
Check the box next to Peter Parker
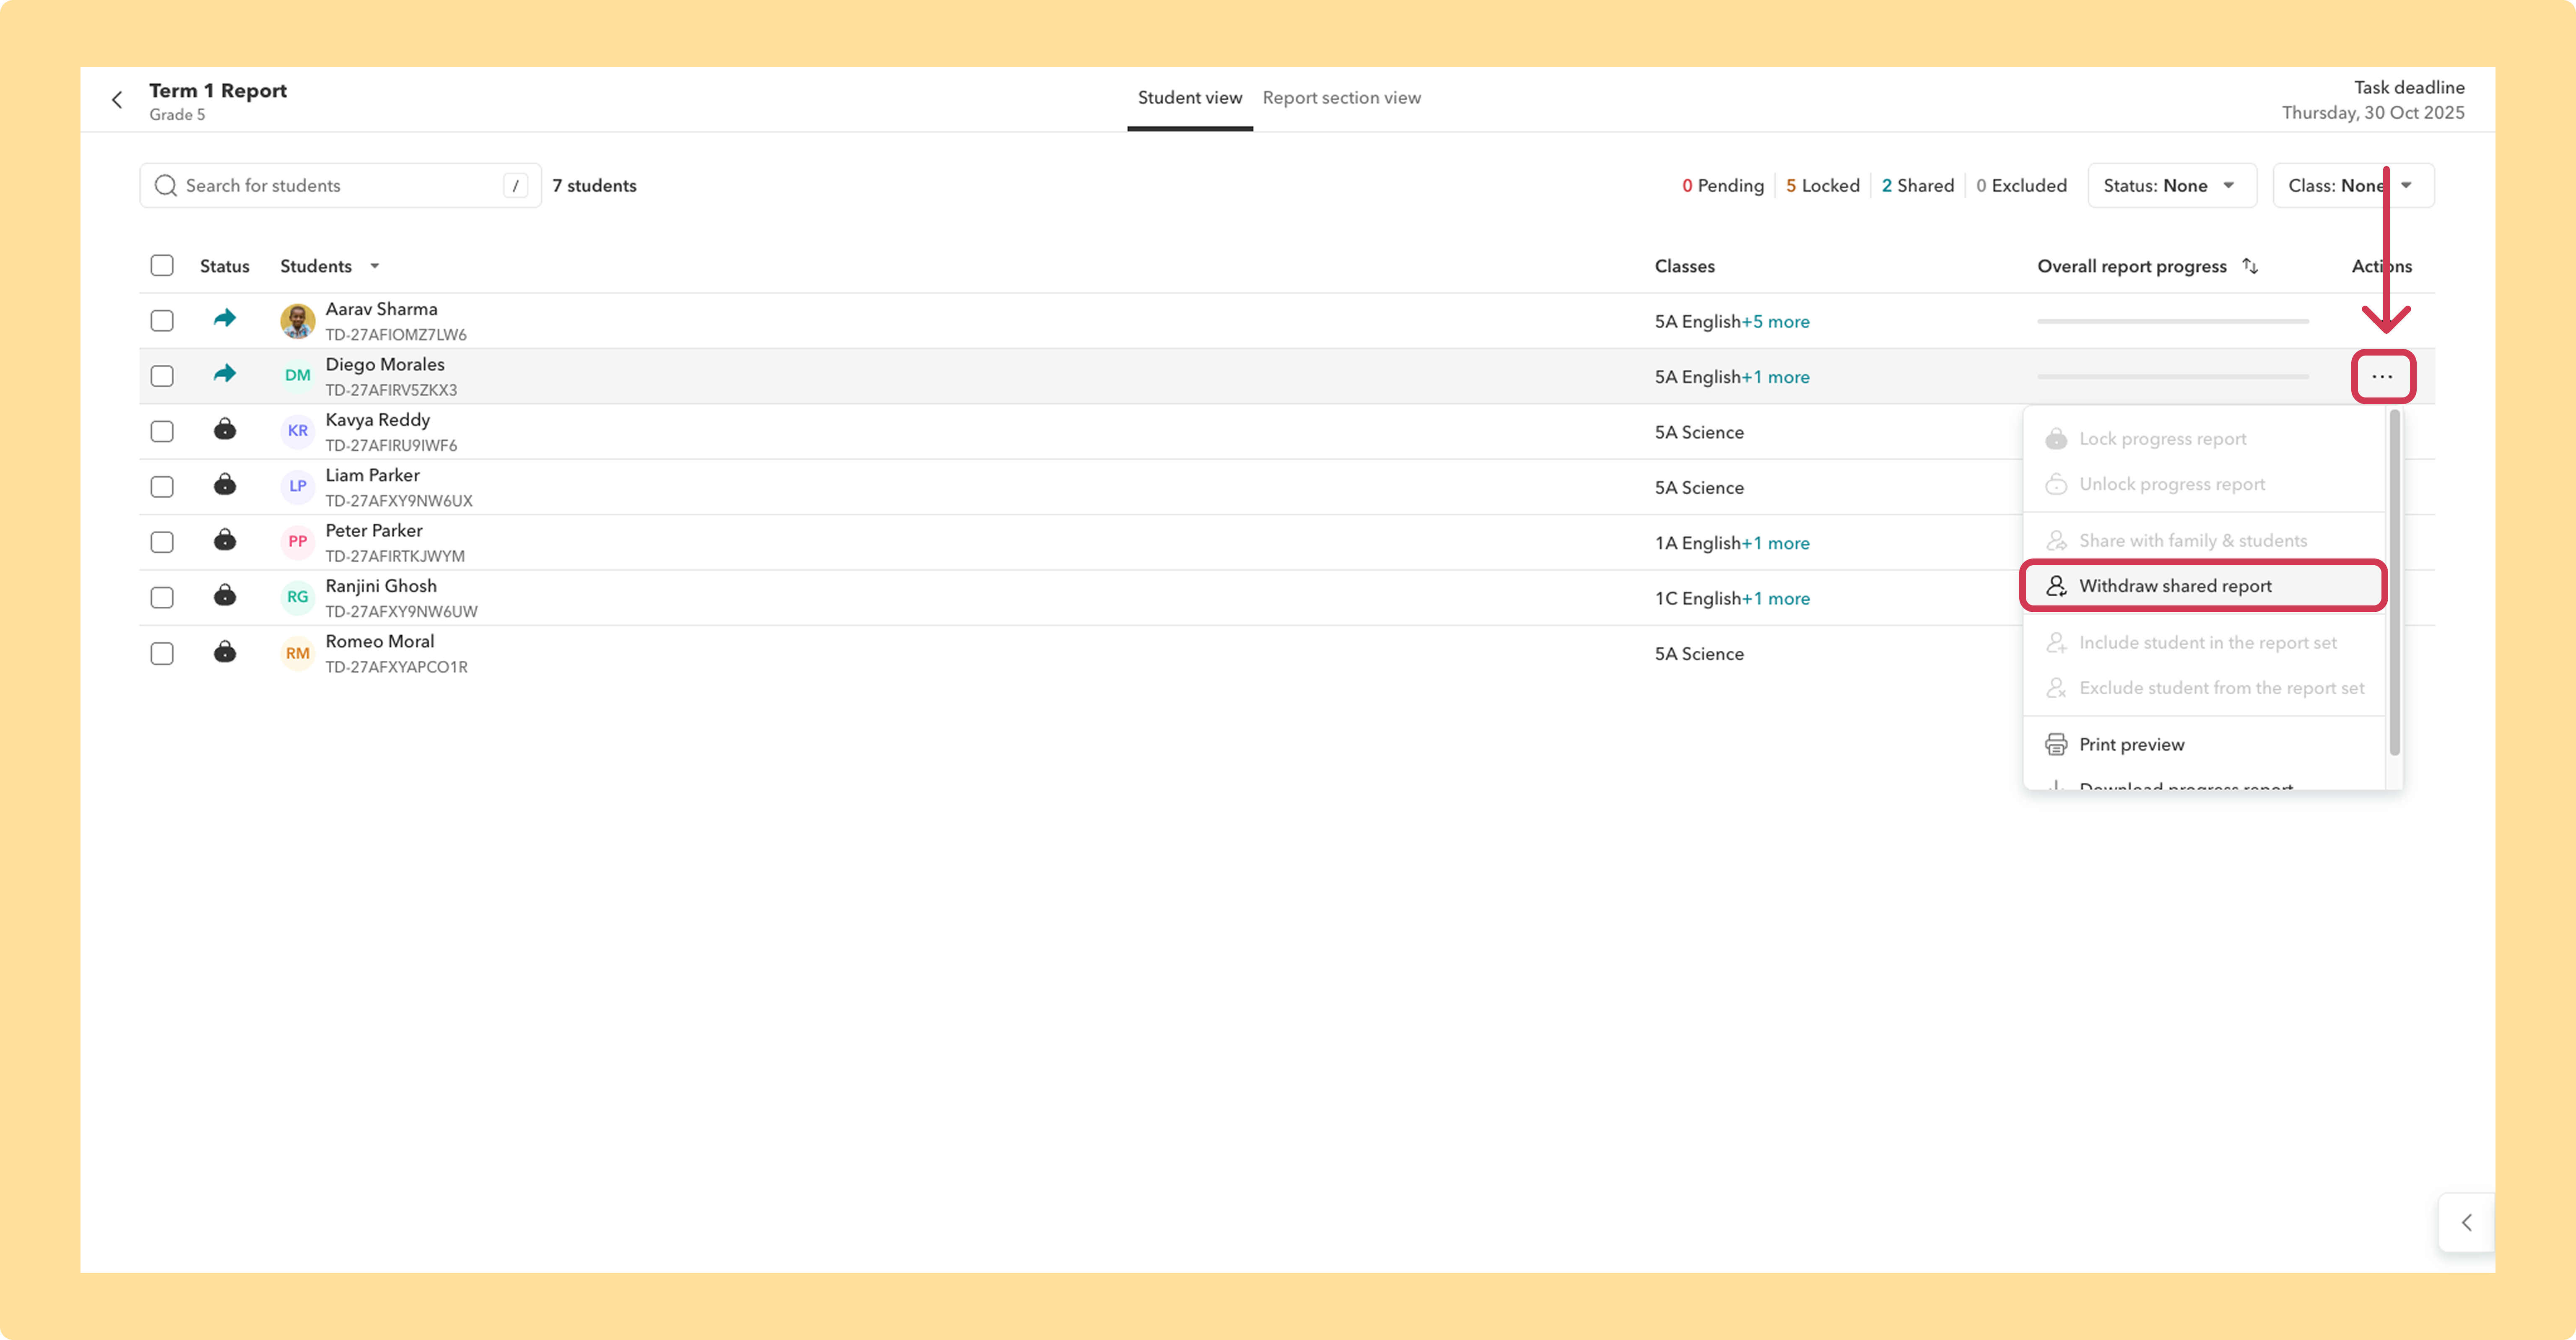coord(162,542)
